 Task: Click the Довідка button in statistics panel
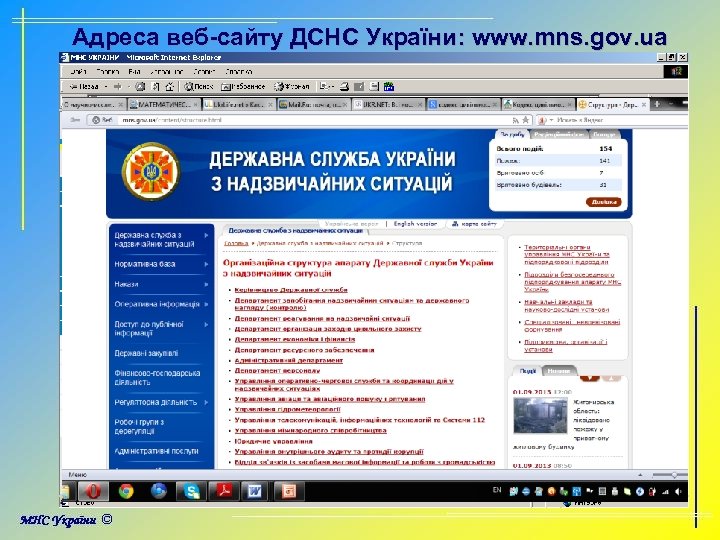click(x=603, y=202)
